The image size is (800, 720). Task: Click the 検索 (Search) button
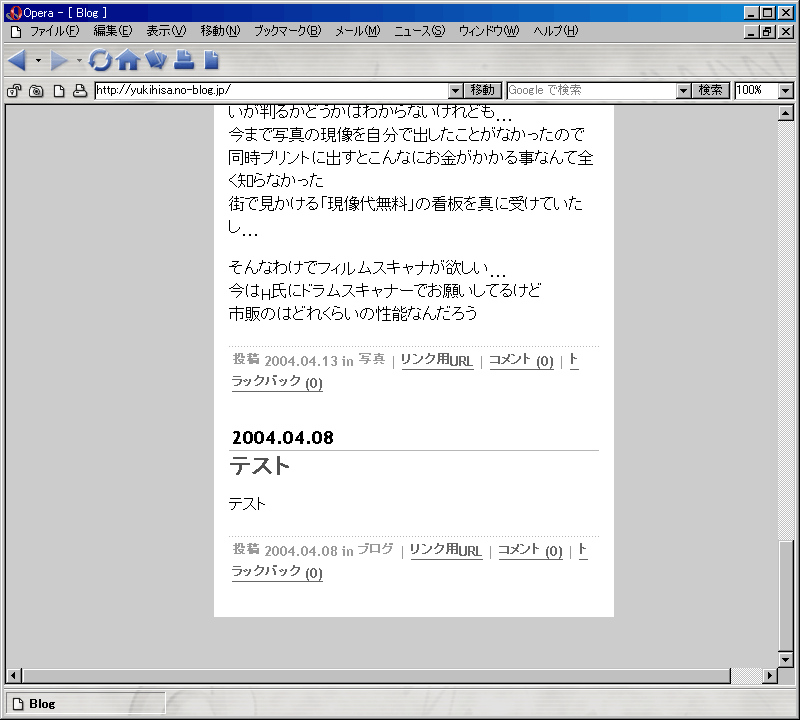click(711, 90)
